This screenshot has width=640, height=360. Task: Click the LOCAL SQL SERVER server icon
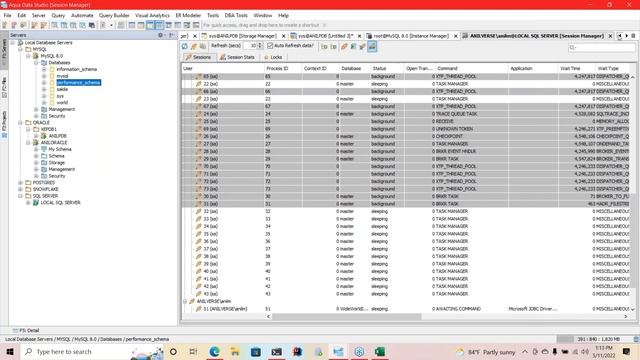(36, 202)
